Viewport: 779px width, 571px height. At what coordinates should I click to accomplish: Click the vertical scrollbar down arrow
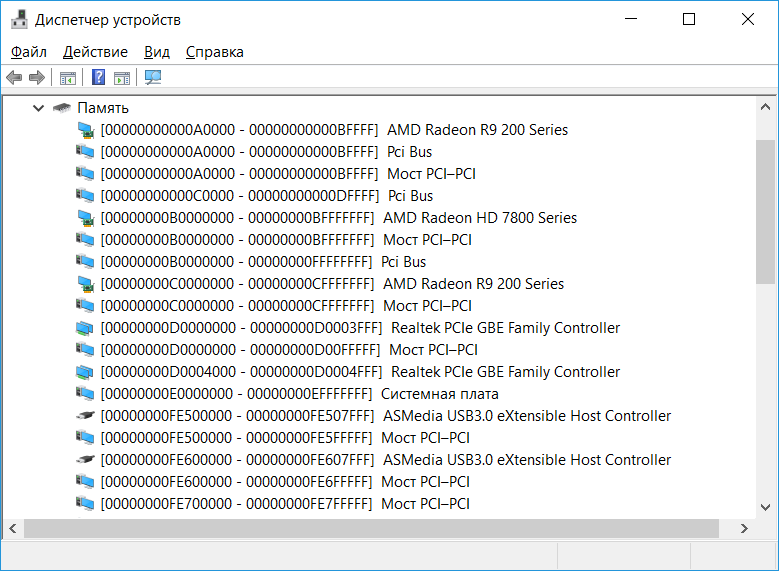pyautogui.click(x=765, y=507)
